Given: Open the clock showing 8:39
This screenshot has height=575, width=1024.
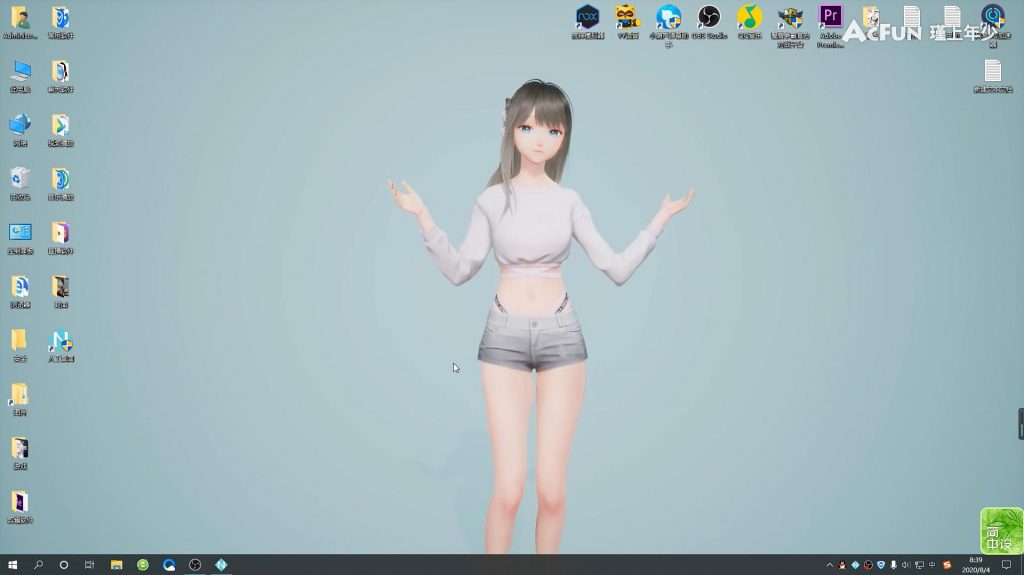Looking at the screenshot, I should [976, 565].
